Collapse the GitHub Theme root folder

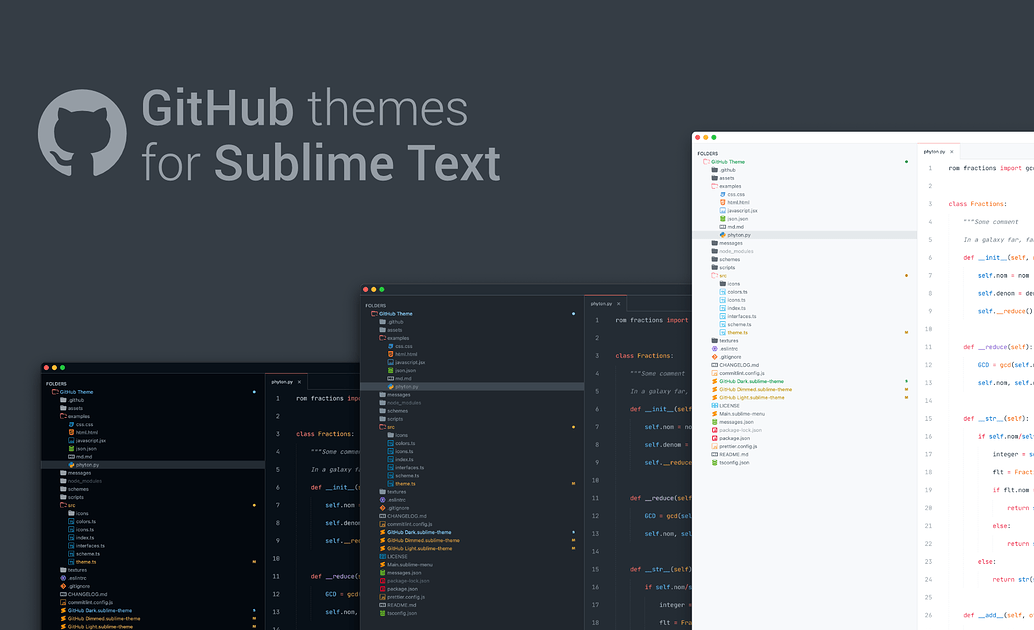point(706,161)
